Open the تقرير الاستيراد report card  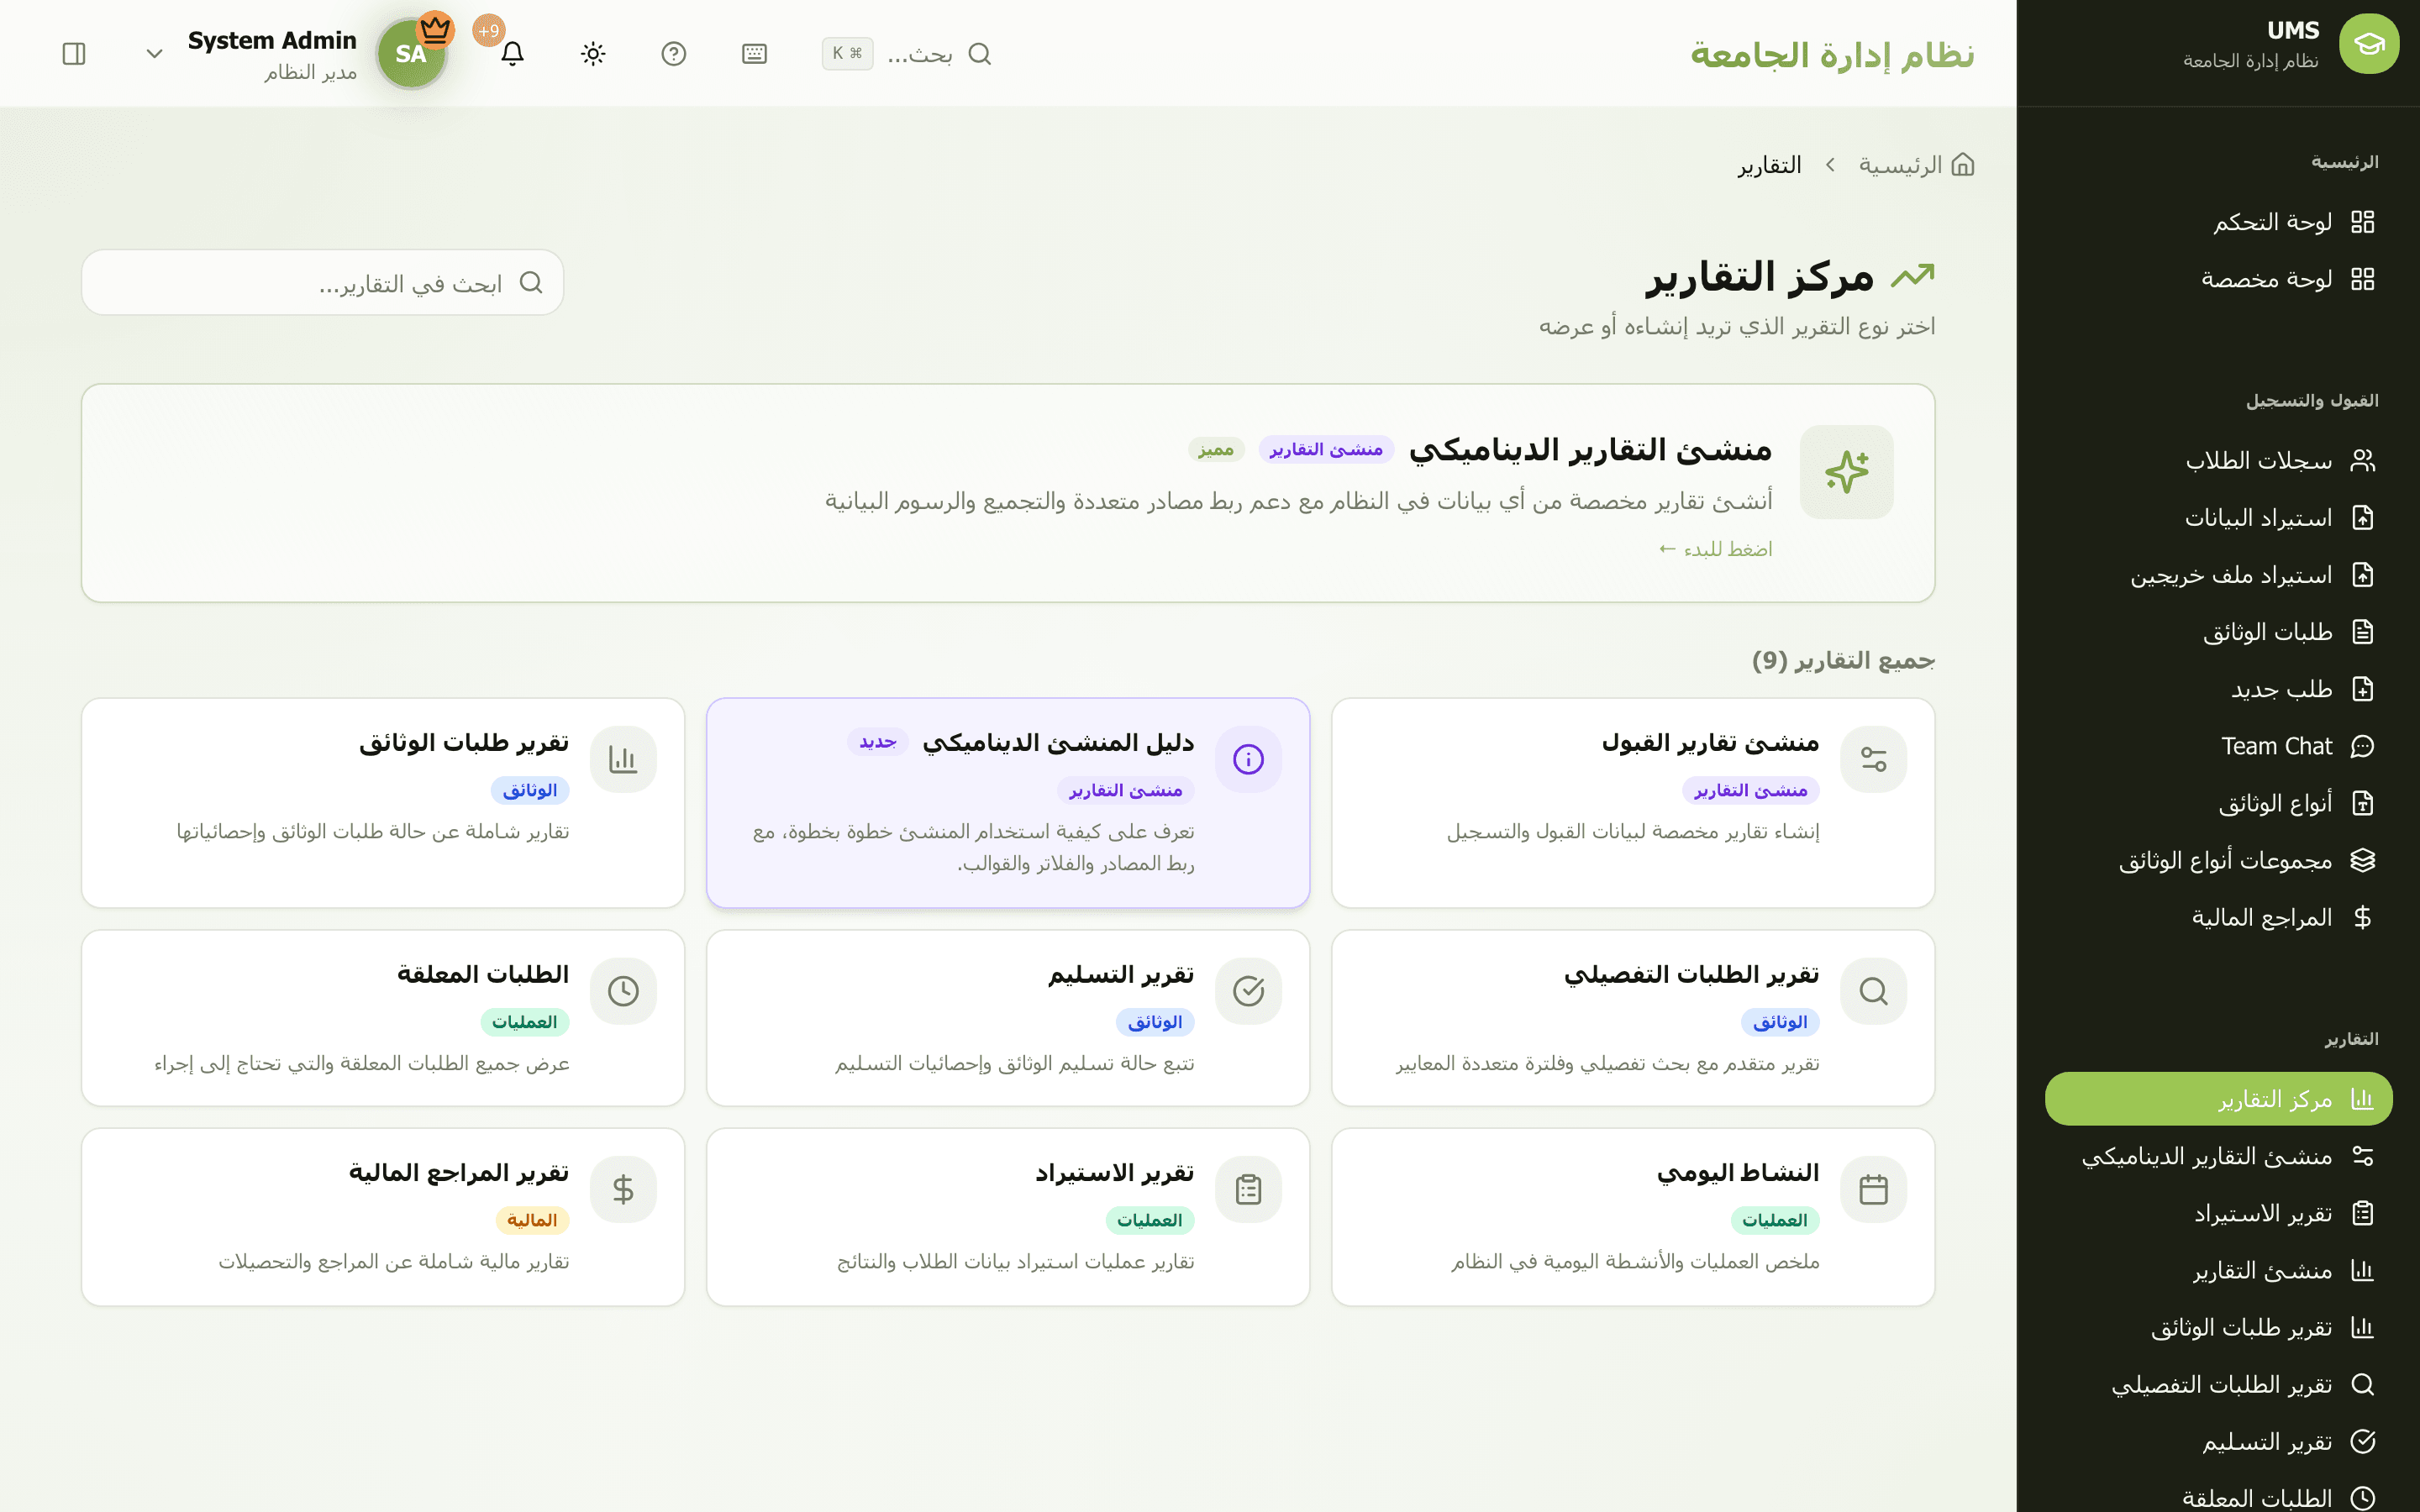(1008, 1217)
